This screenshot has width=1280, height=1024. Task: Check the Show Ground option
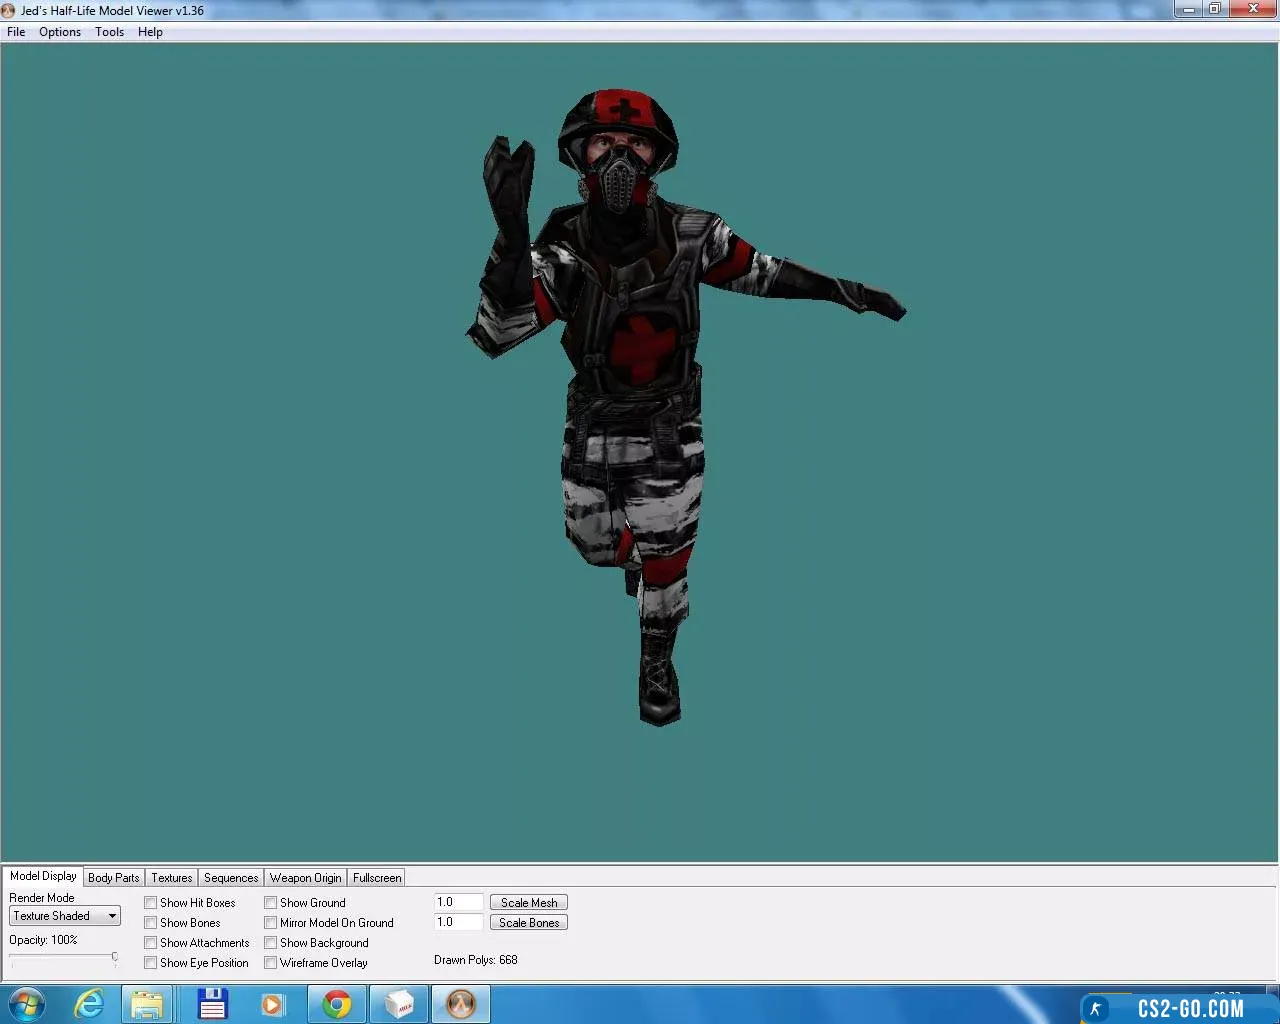pyautogui.click(x=271, y=903)
